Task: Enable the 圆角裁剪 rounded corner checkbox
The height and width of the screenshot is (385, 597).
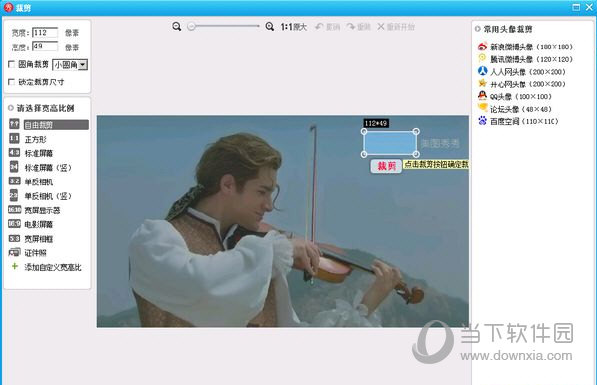Action: (12, 64)
